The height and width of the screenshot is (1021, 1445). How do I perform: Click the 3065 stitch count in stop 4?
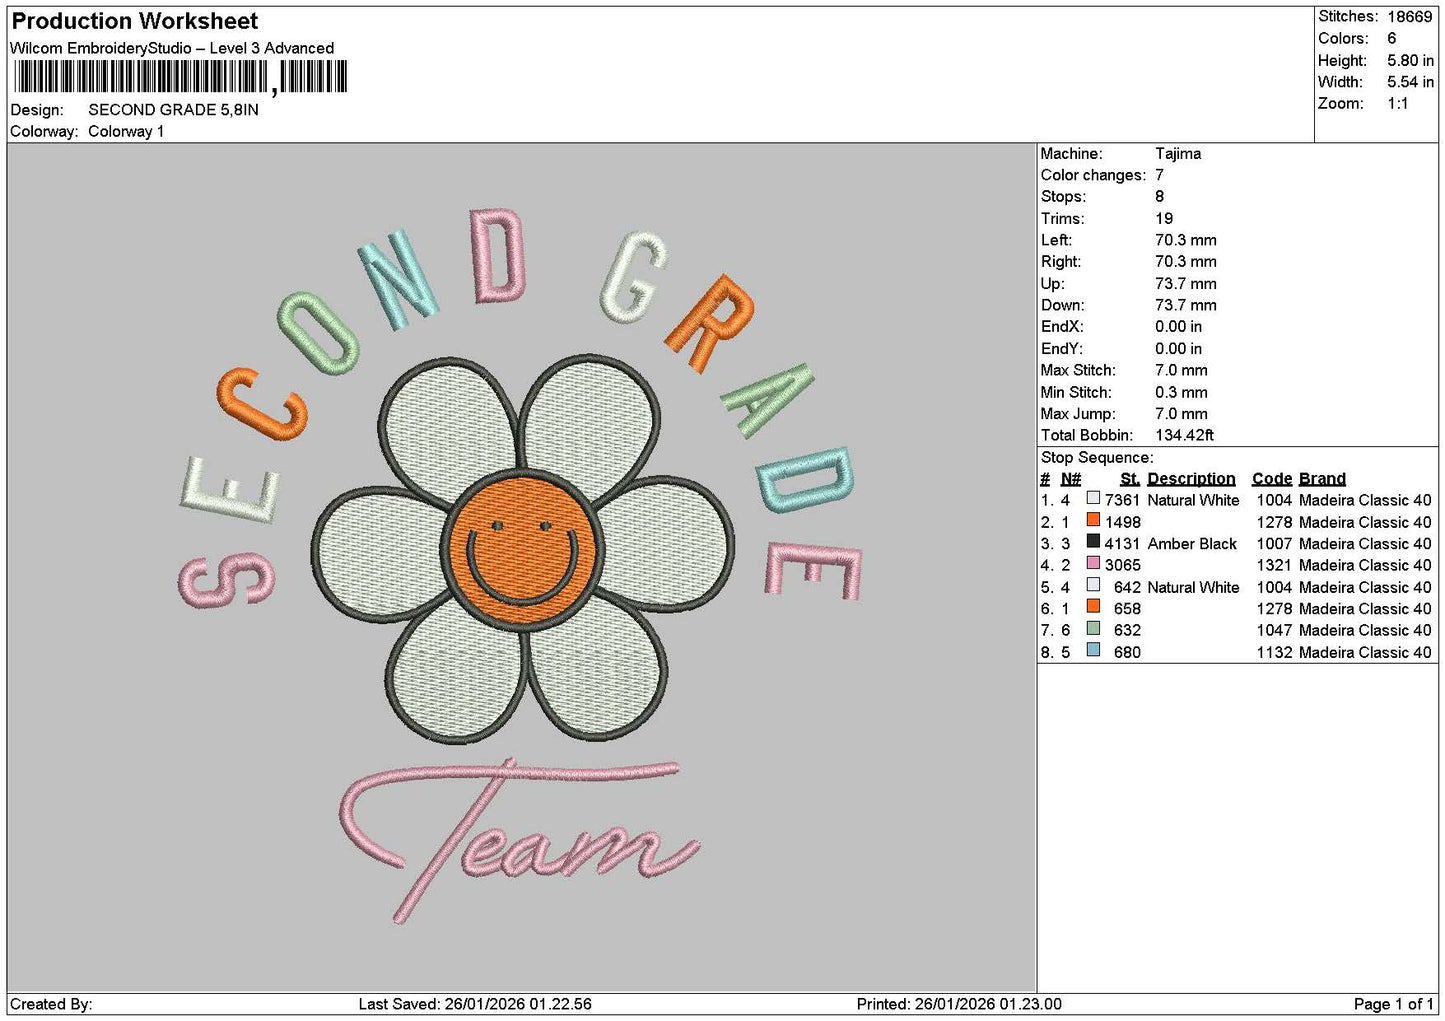[x=1122, y=565]
